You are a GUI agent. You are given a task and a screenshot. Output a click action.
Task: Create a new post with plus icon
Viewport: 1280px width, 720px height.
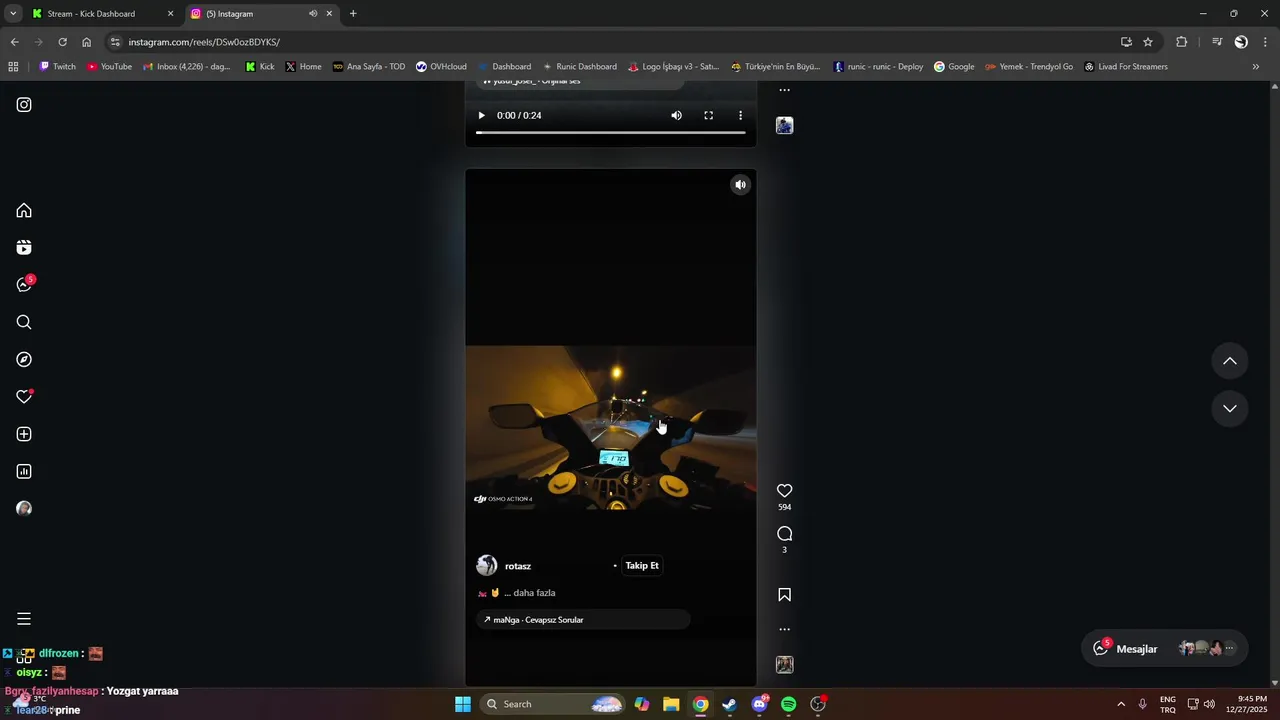(24, 434)
